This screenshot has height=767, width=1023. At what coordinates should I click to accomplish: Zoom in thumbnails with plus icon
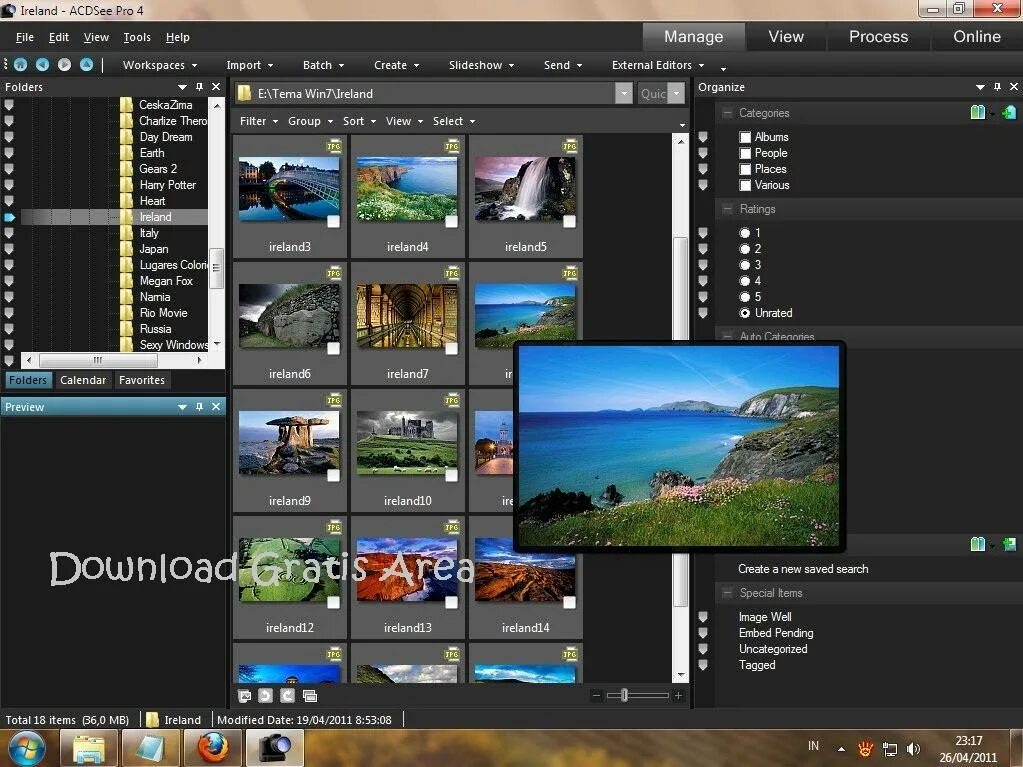click(x=679, y=696)
